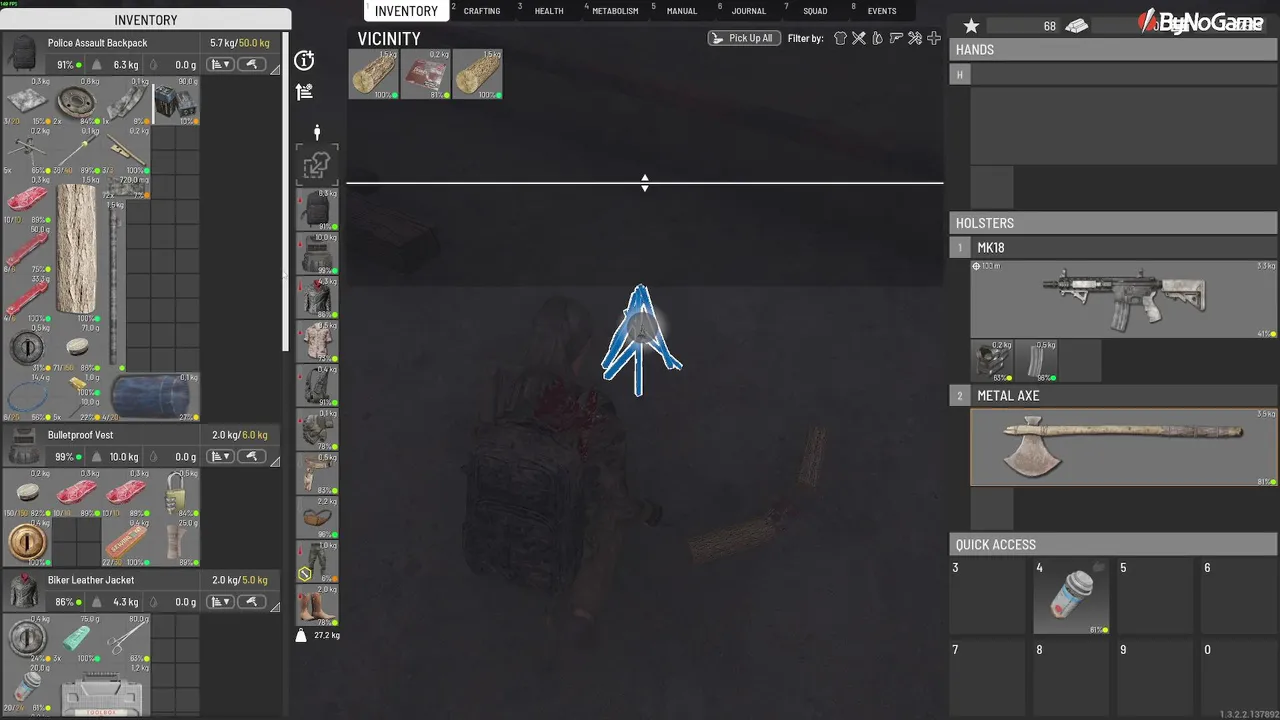Open the Crafting tab
Screen dimensions: 1280x720
pos(481,11)
